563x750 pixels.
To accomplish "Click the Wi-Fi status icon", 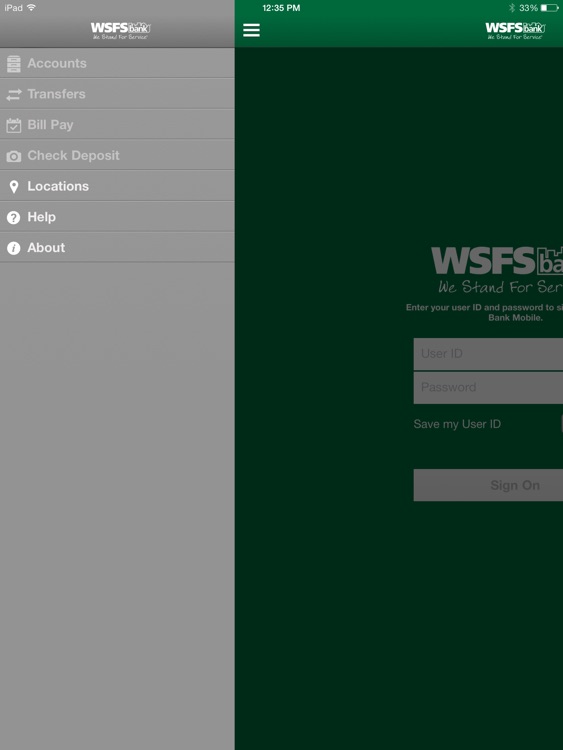I will click(x=31, y=7).
